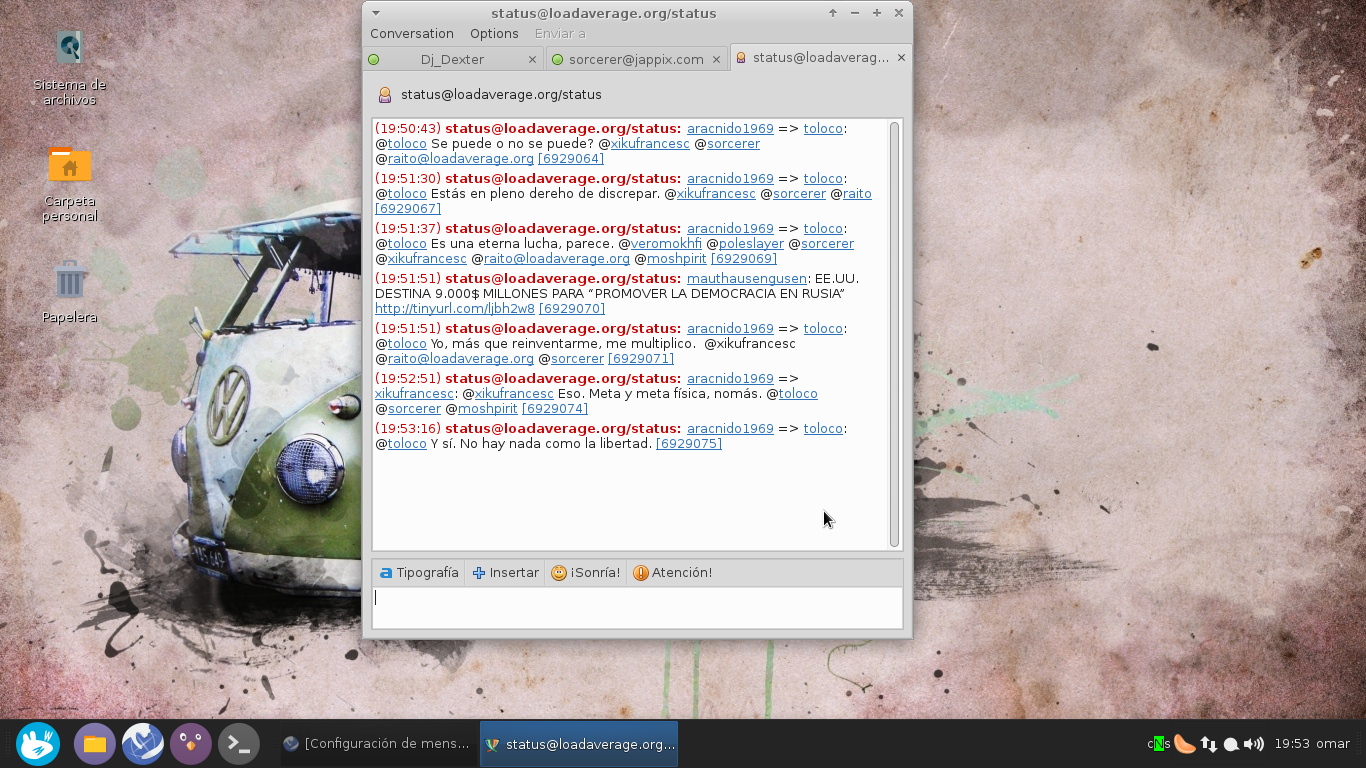The height and width of the screenshot is (768, 1366).
Task: Open the tinyurl.com/ljbh2w8 link
Action: (x=455, y=309)
